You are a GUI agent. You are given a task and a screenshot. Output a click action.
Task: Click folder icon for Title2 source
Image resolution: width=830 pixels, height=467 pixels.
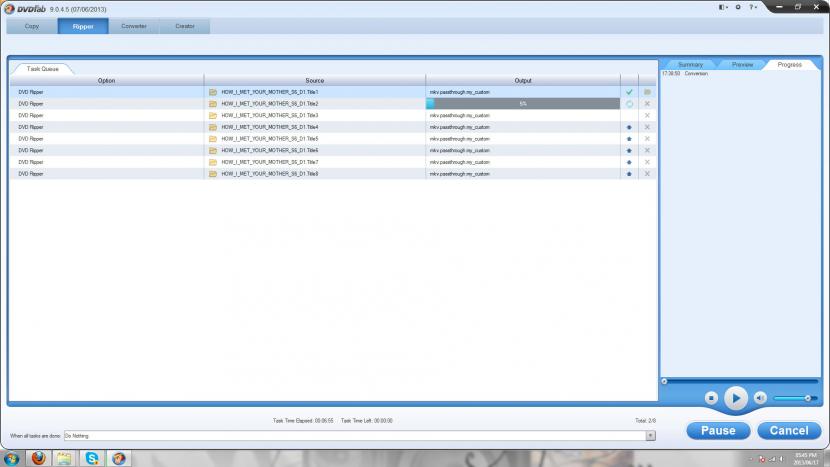pos(213,104)
